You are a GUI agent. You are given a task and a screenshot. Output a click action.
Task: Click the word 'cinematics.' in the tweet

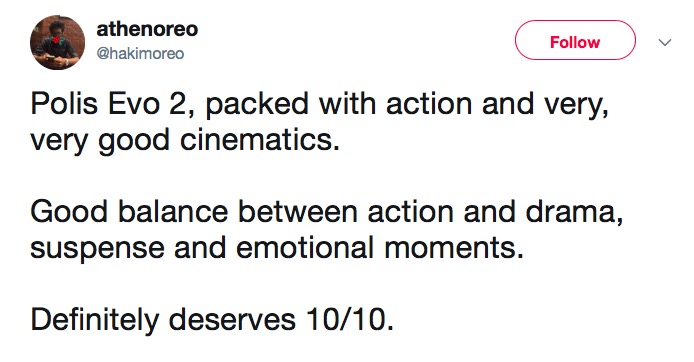[259, 139]
